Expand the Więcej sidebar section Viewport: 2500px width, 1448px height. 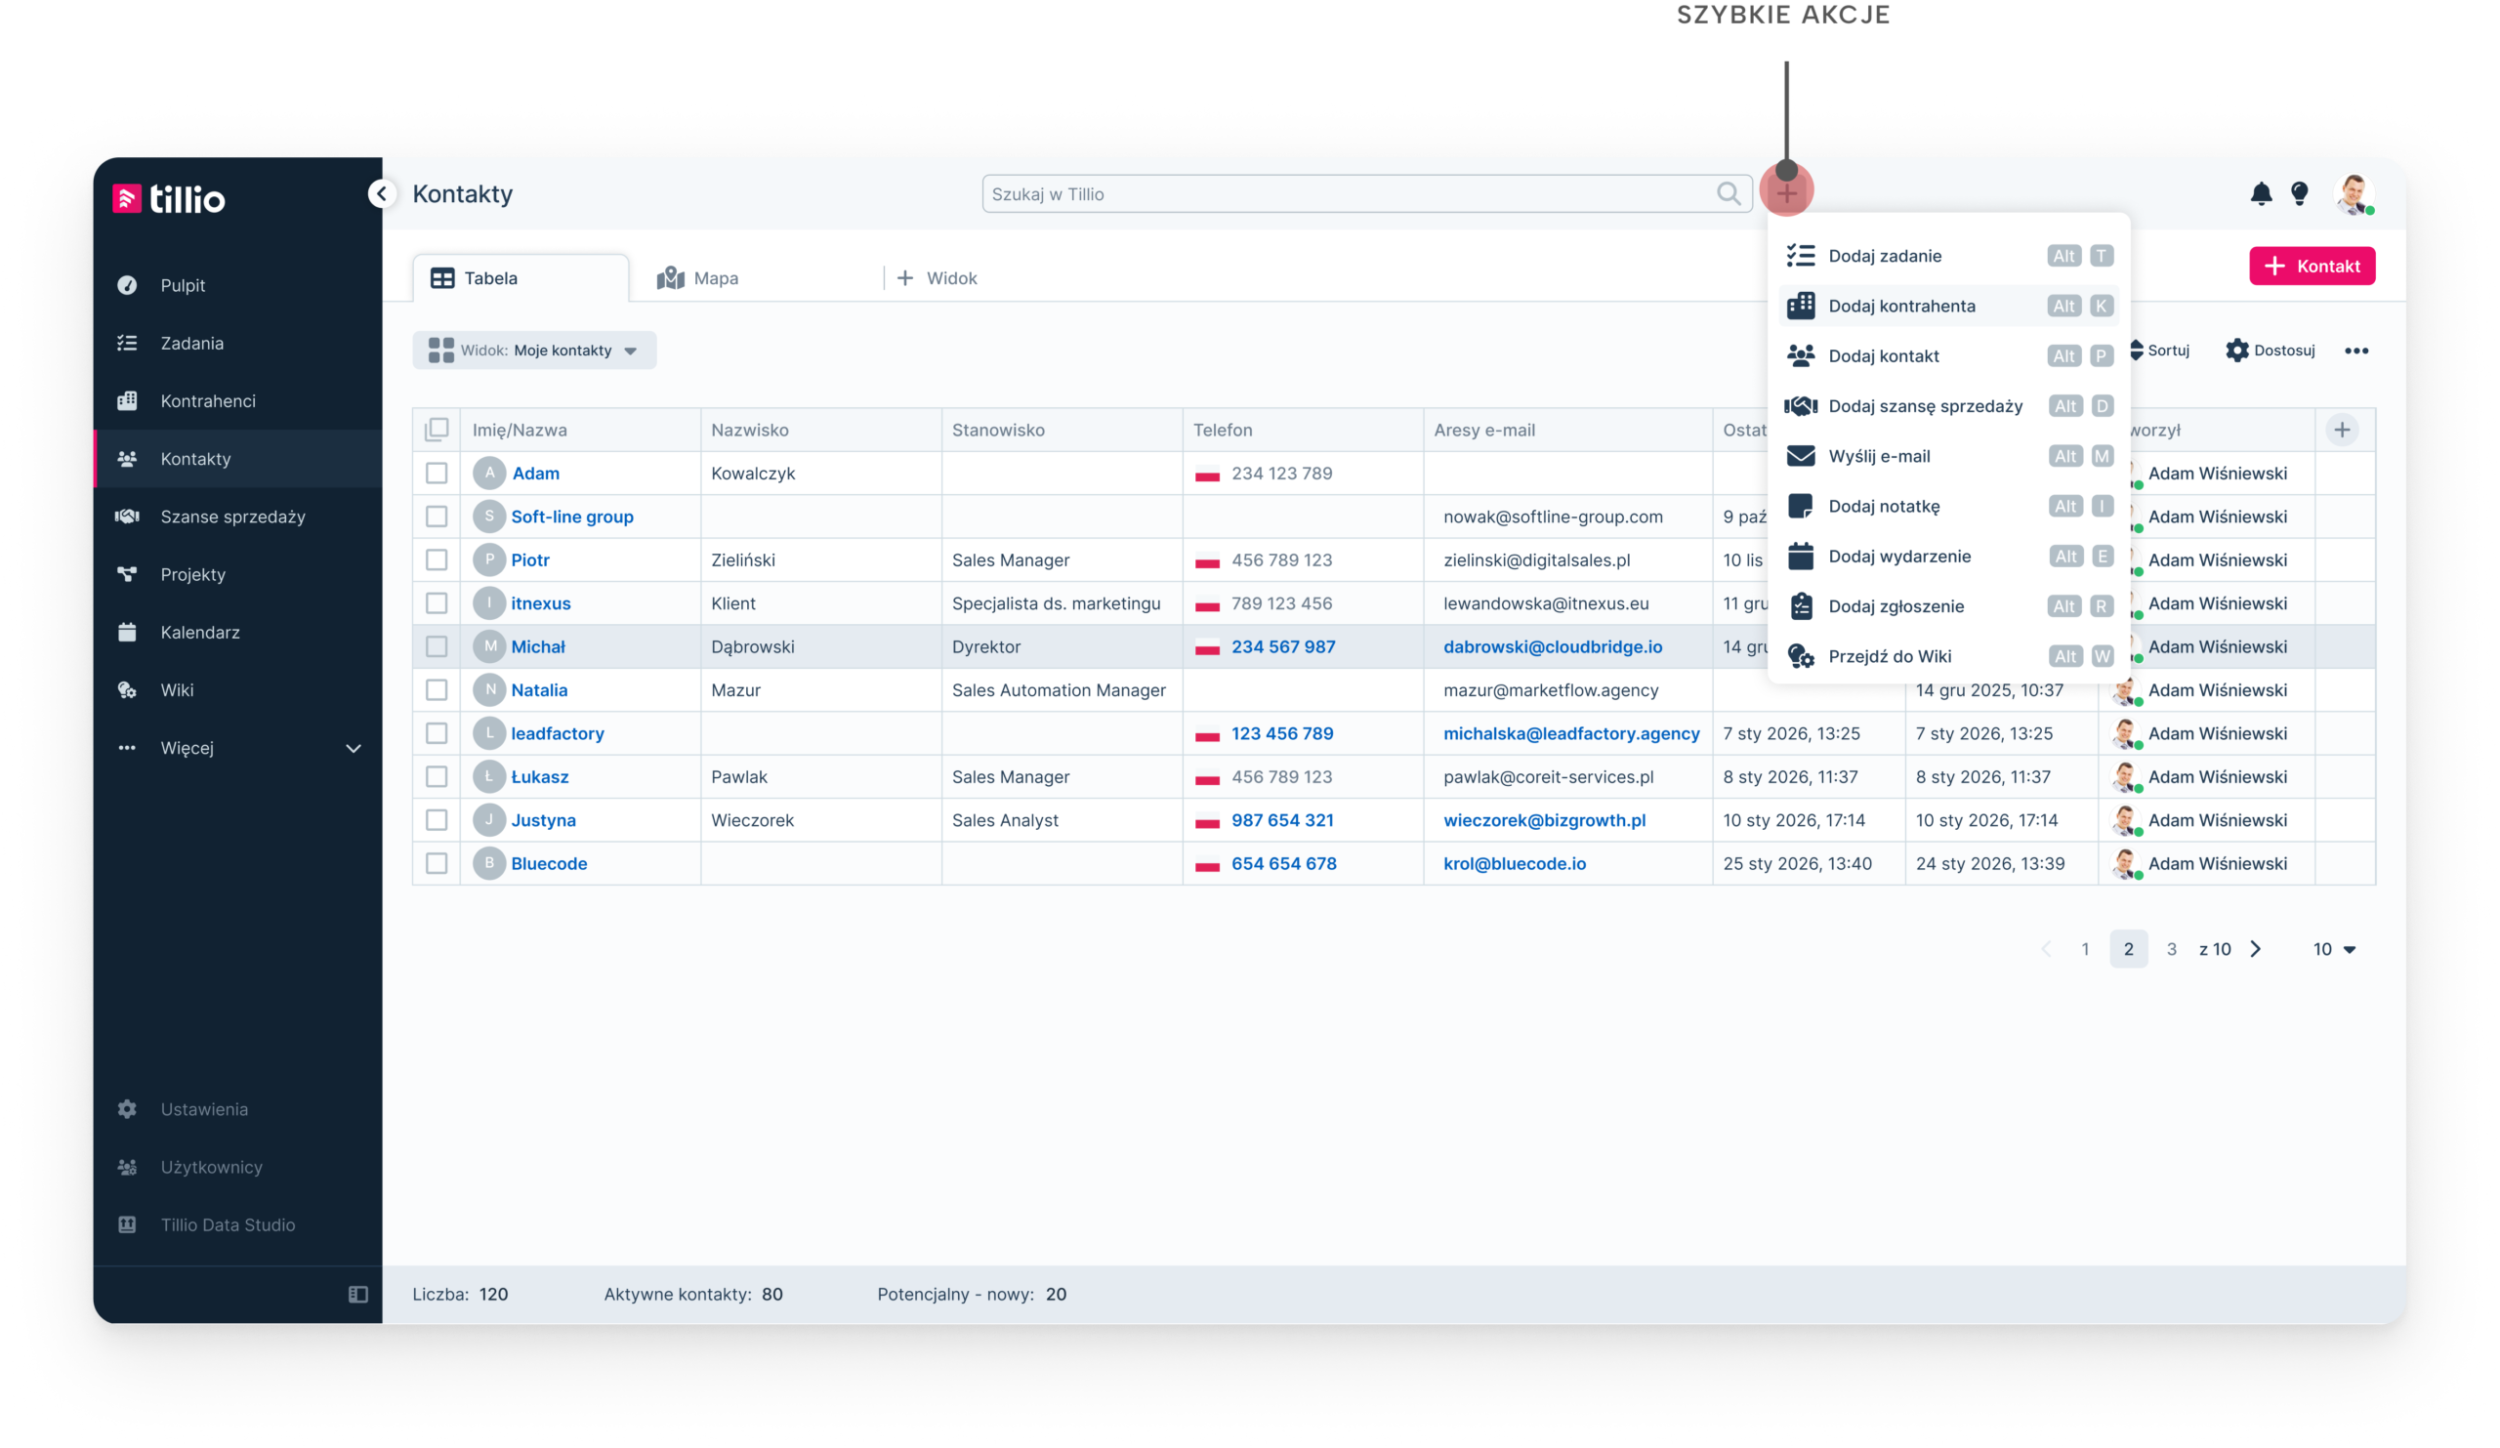click(x=237, y=749)
